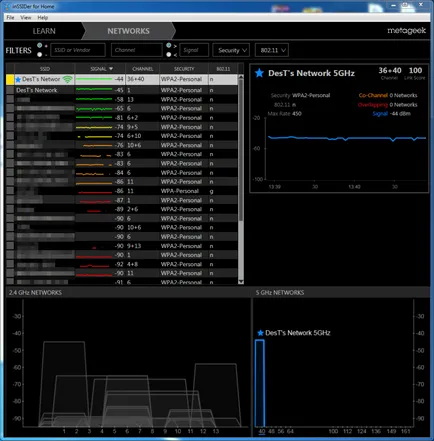Click the scroll up arrow of network list
Viewport: 434px width, 441px height.
(241, 77)
